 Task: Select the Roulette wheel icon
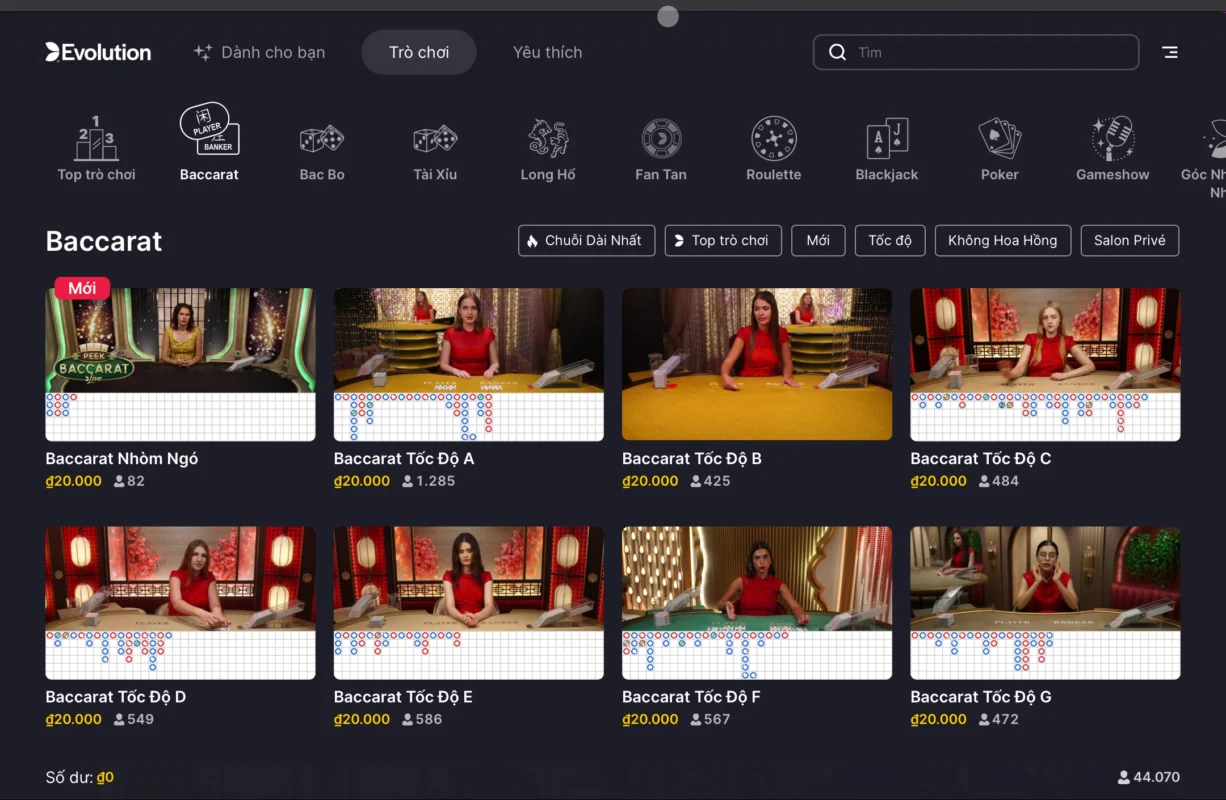[x=774, y=140]
